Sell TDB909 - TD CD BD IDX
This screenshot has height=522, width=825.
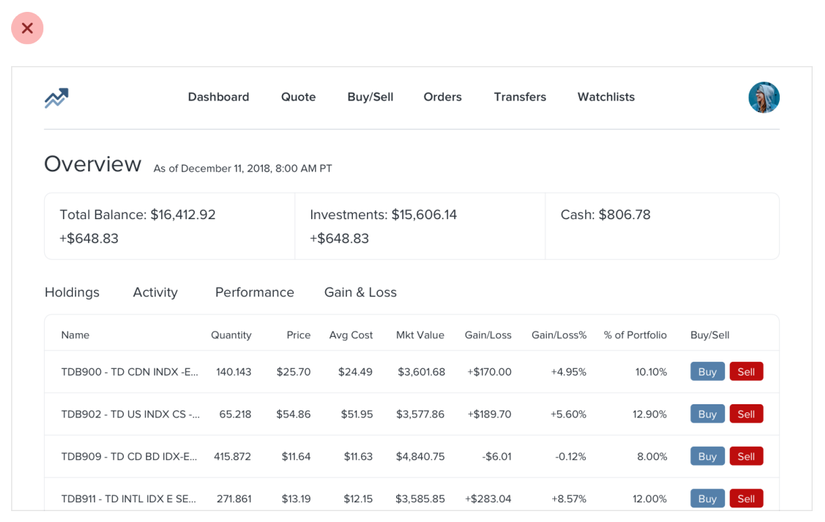(746, 456)
